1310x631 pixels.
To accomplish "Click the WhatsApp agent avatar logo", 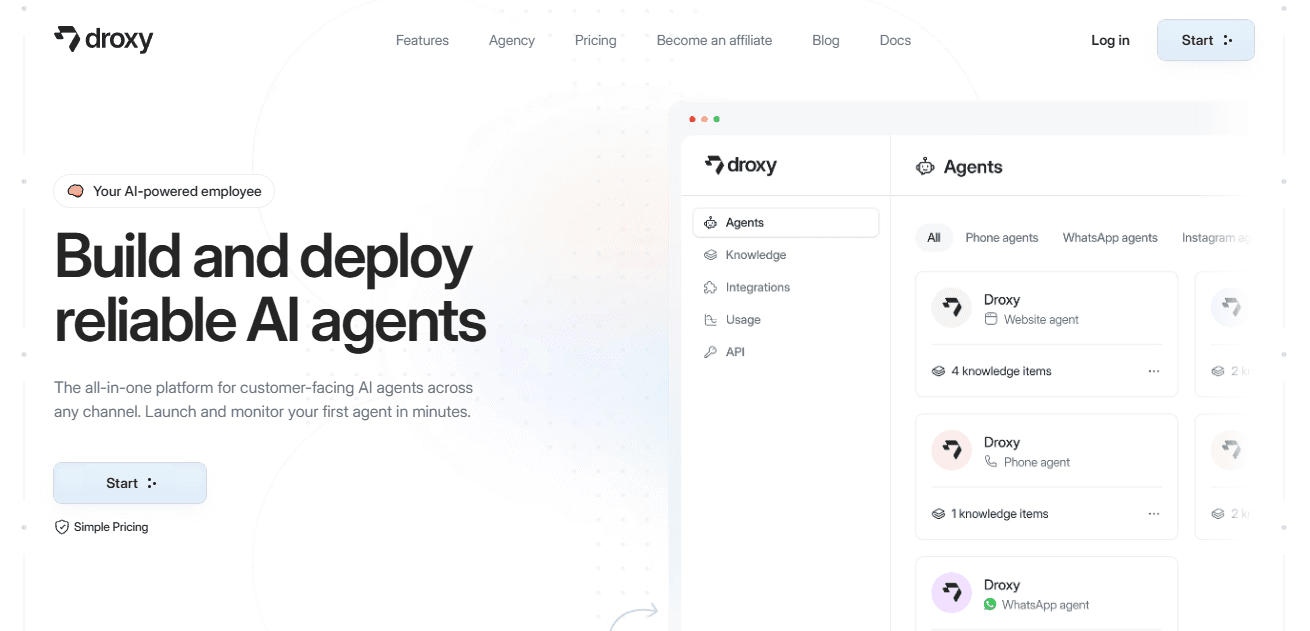I will tap(952, 593).
